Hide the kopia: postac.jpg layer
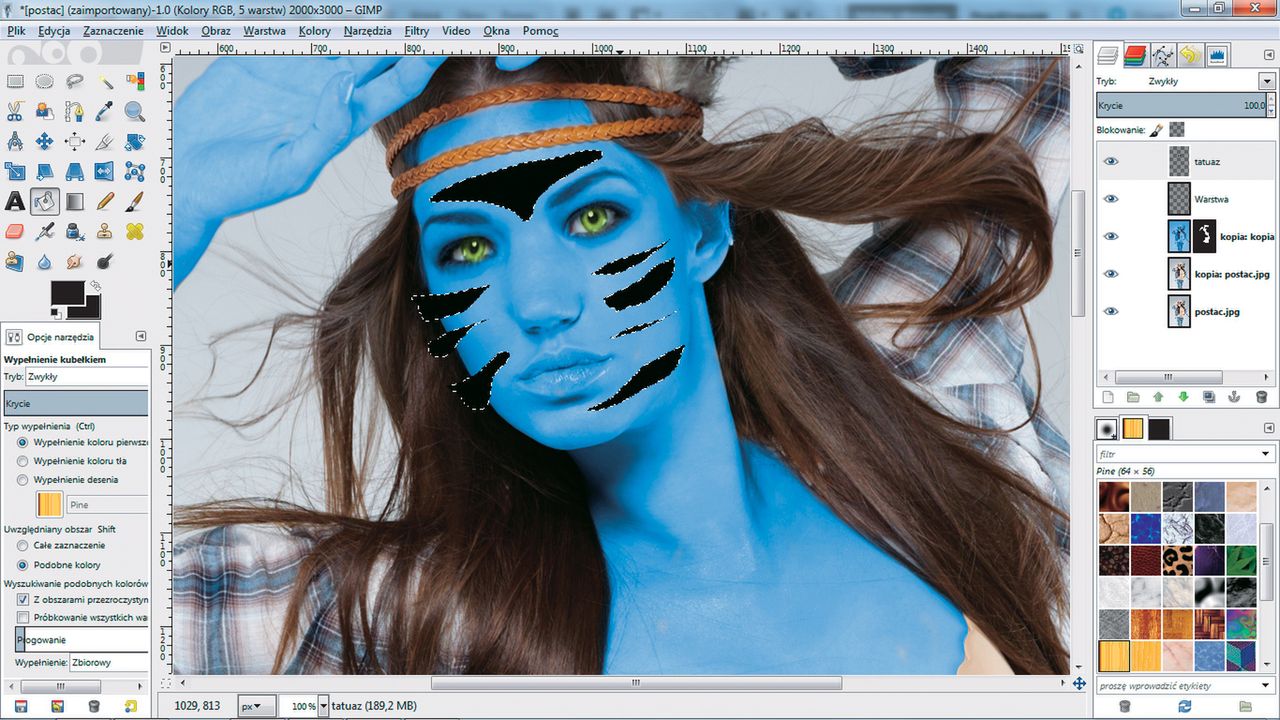The height and width of the screenshot is (720, 1280). point(1111,274)
